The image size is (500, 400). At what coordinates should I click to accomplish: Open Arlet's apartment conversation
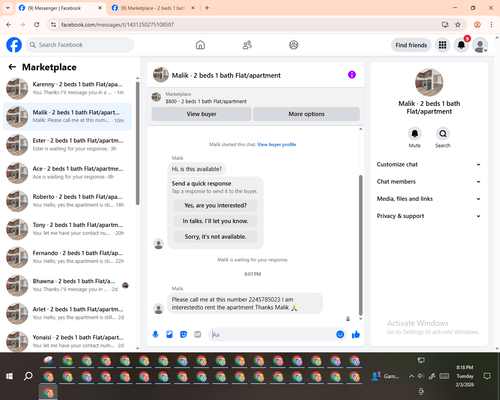[67, 313]
